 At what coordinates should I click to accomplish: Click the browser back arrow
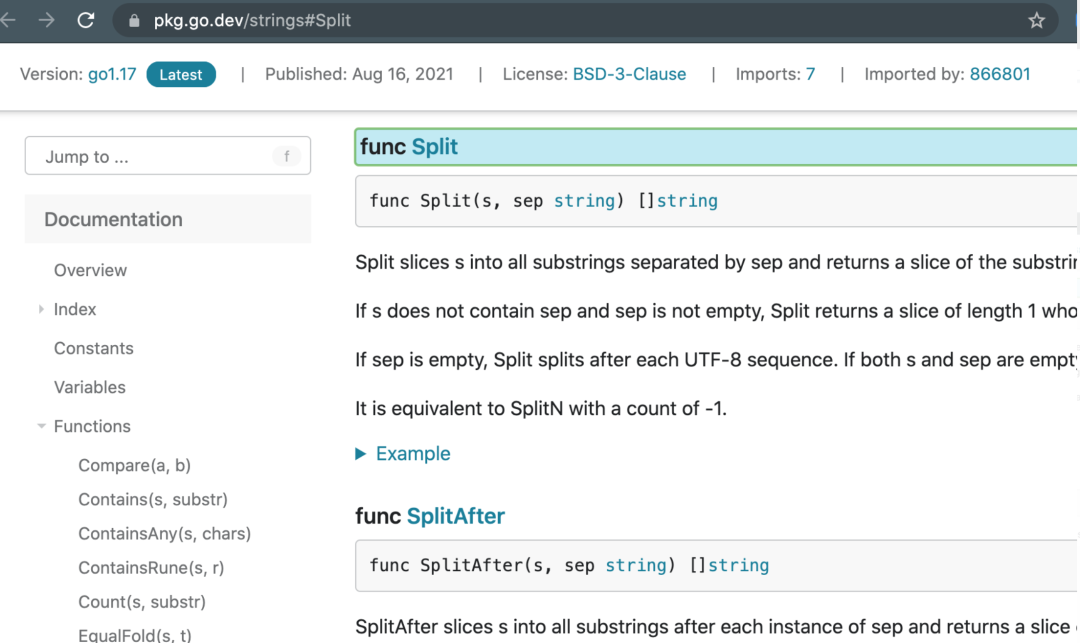pos(9,20)
